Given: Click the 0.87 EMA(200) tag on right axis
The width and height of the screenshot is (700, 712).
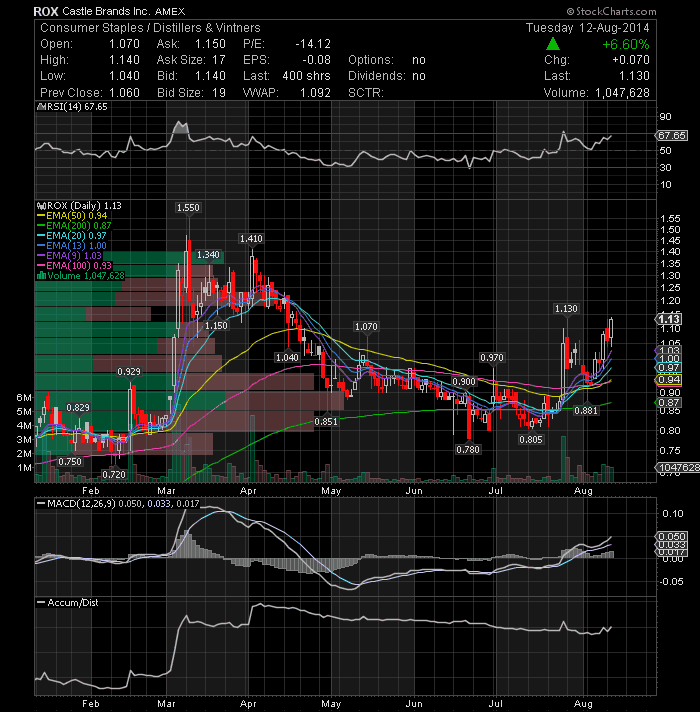Looking at the screenshot, I should click(x=669, y=402).
